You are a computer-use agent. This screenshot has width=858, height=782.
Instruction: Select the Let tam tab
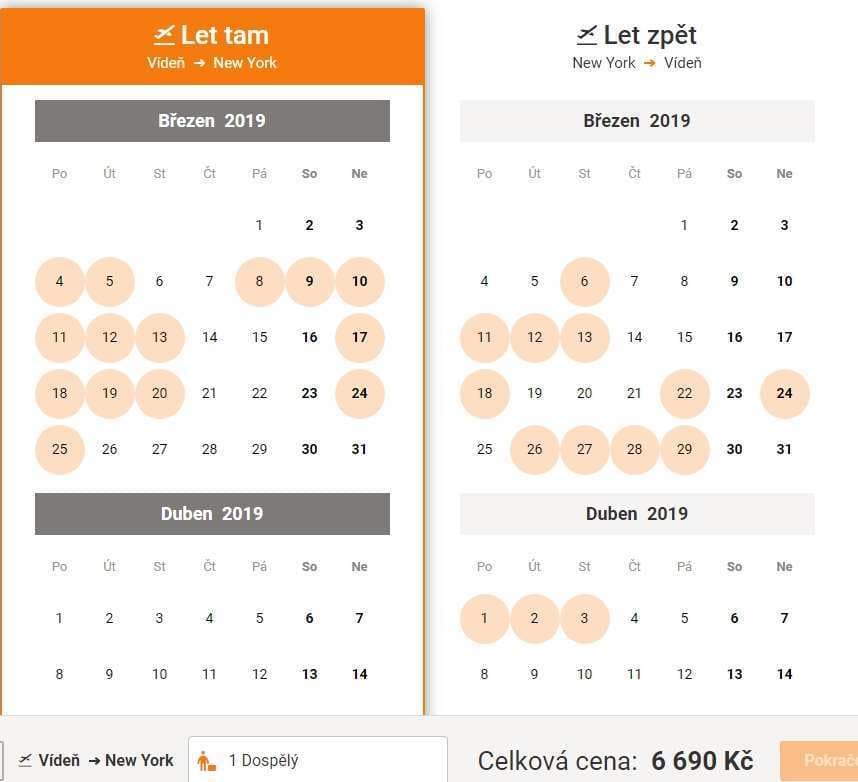(212, 47)
